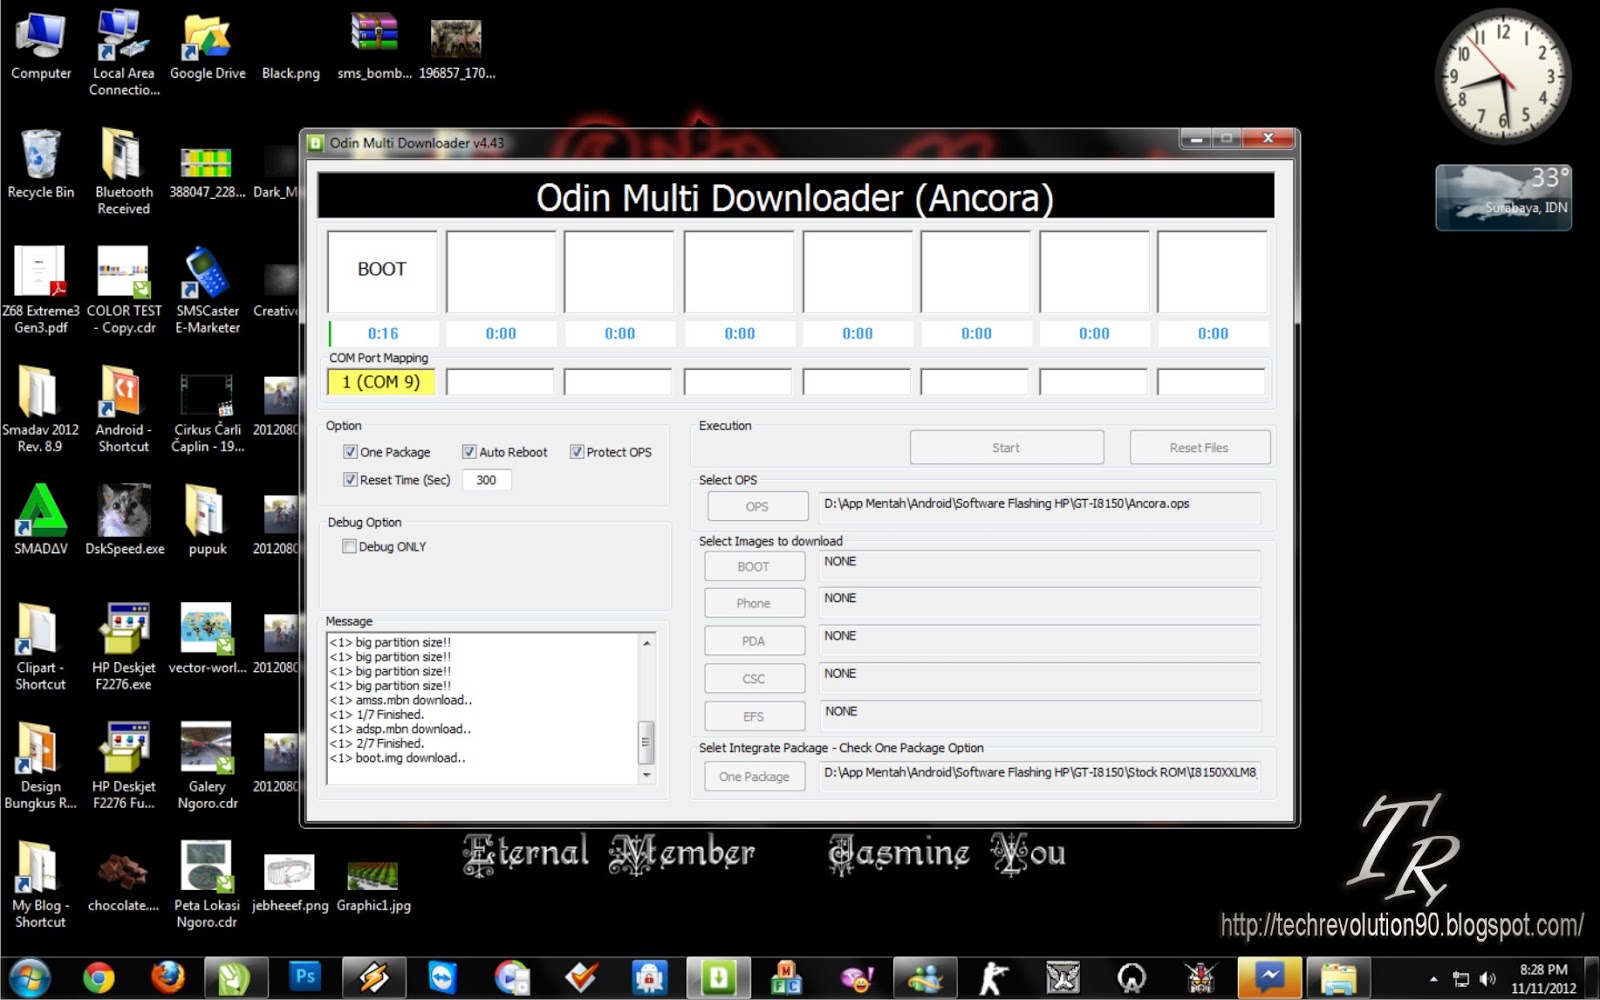The height and width of the screenshot is (1000, 1600).
Task: Click the Reset Files button
Action: click(x=1200, y=448)
